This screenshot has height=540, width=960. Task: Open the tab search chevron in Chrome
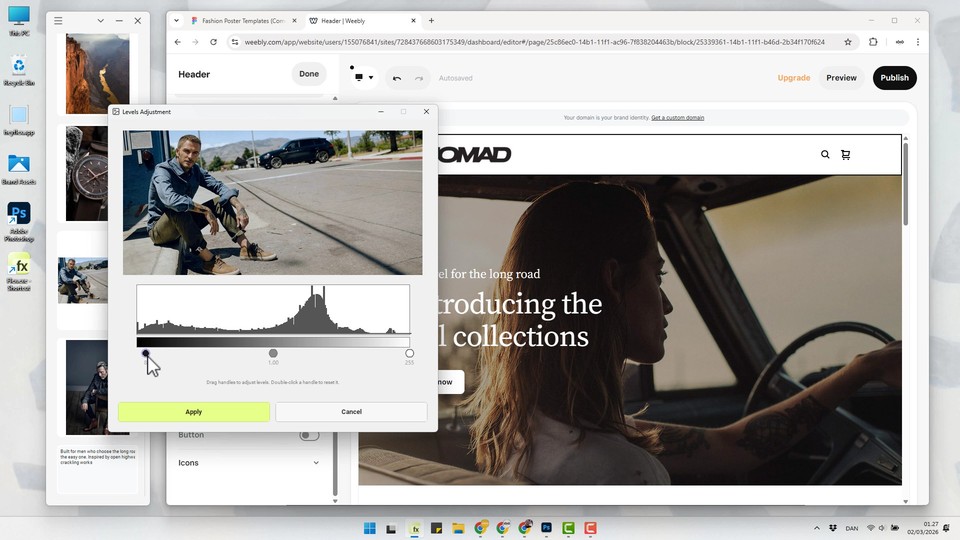click(x=176, y=21)
